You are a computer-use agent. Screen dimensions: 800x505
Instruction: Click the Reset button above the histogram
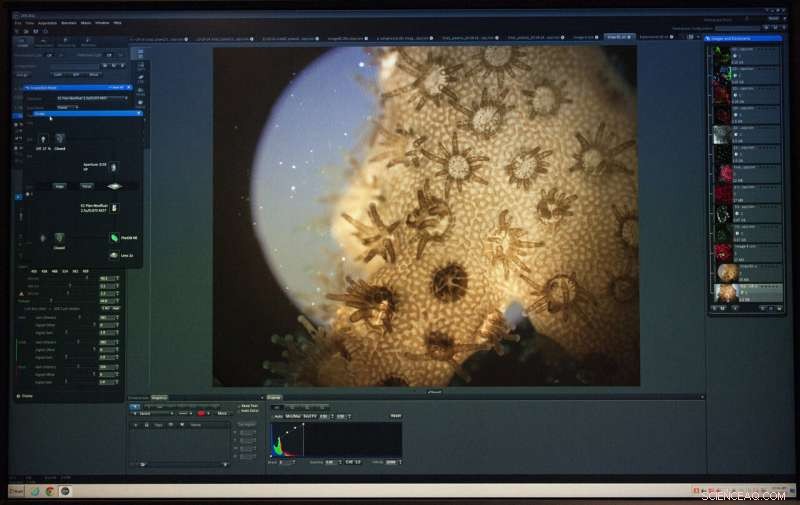click(x=396, y=415)
